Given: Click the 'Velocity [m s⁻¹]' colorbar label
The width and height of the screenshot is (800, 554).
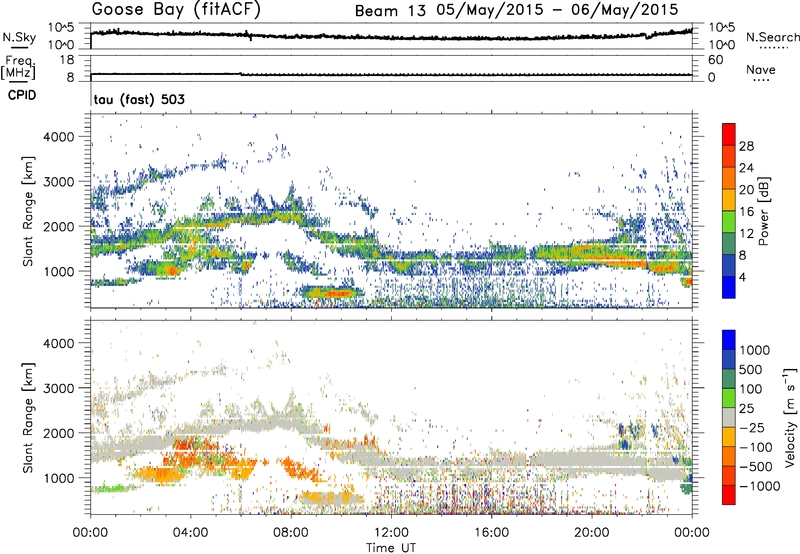Looking at the screenshot, I should 790,417.
